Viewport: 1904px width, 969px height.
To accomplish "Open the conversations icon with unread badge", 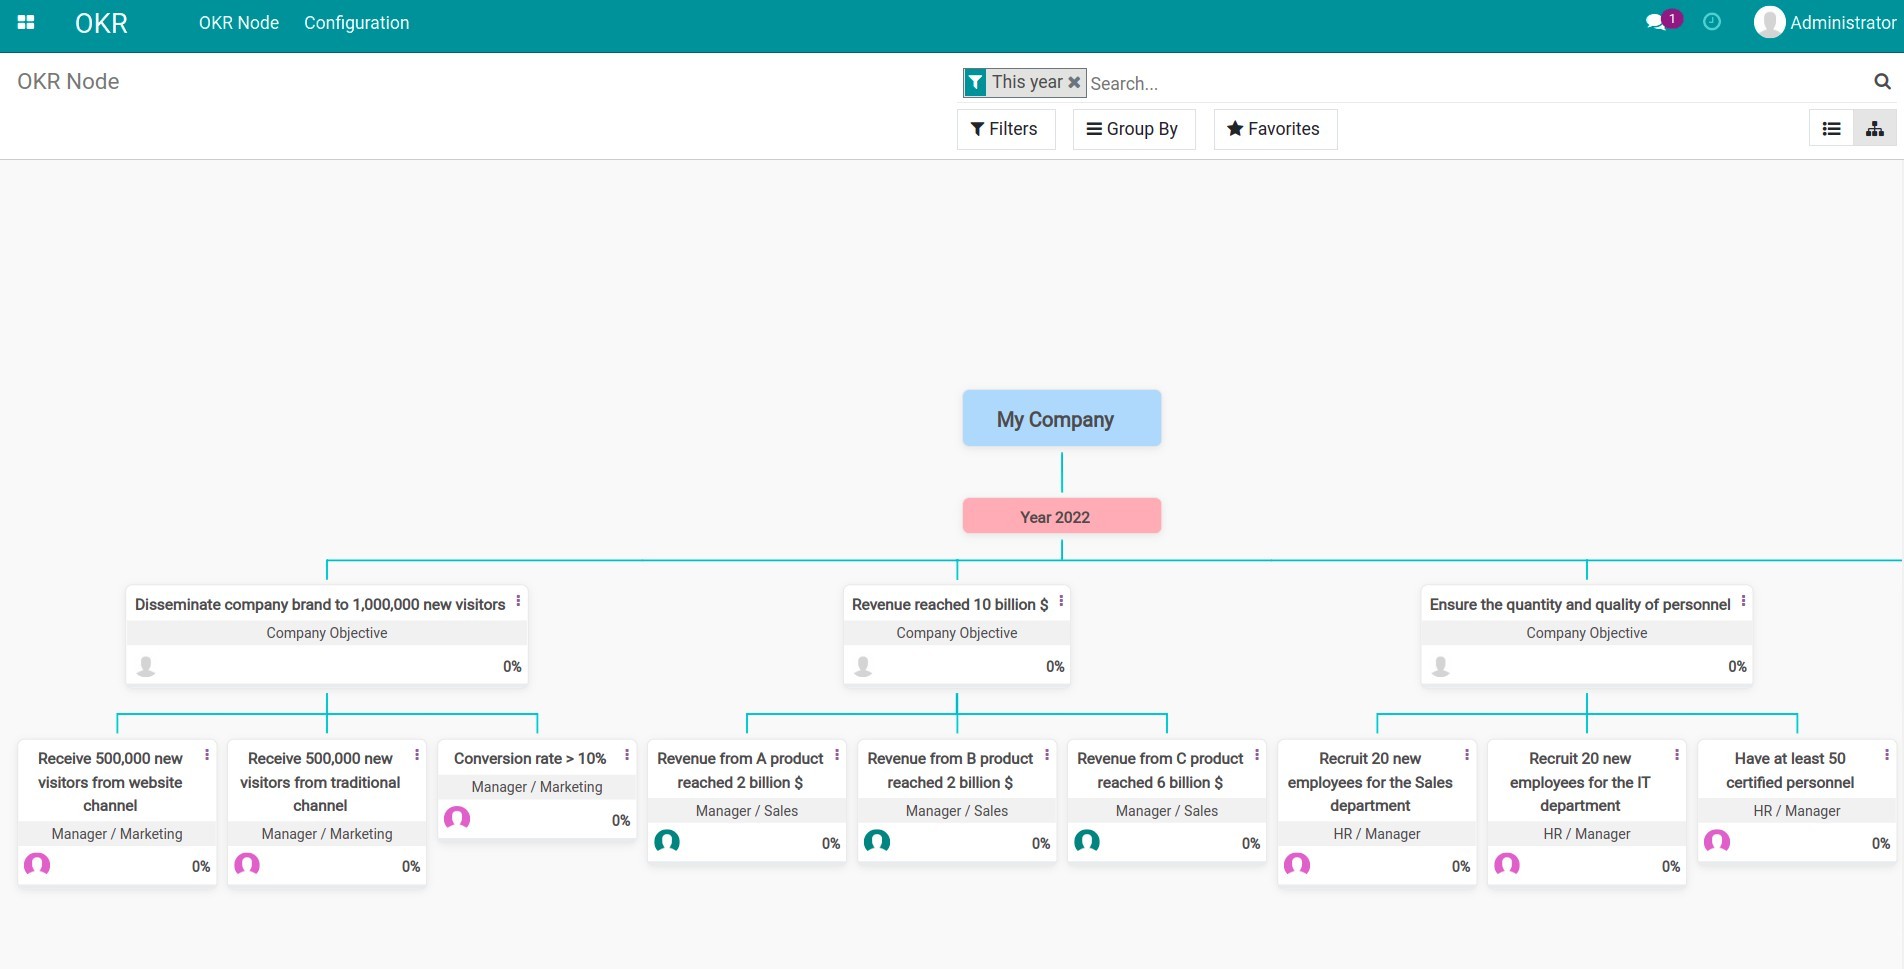I will pos(1655,20).
